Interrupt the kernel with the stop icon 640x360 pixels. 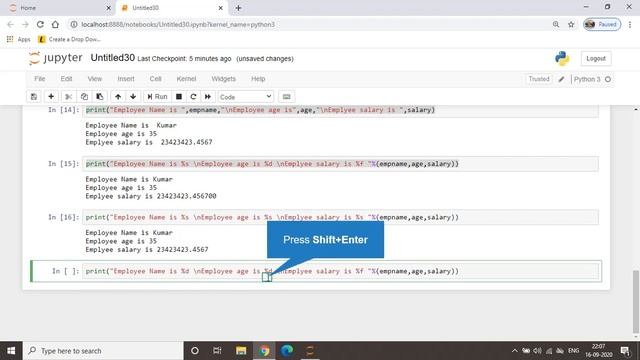coord(179,97)
